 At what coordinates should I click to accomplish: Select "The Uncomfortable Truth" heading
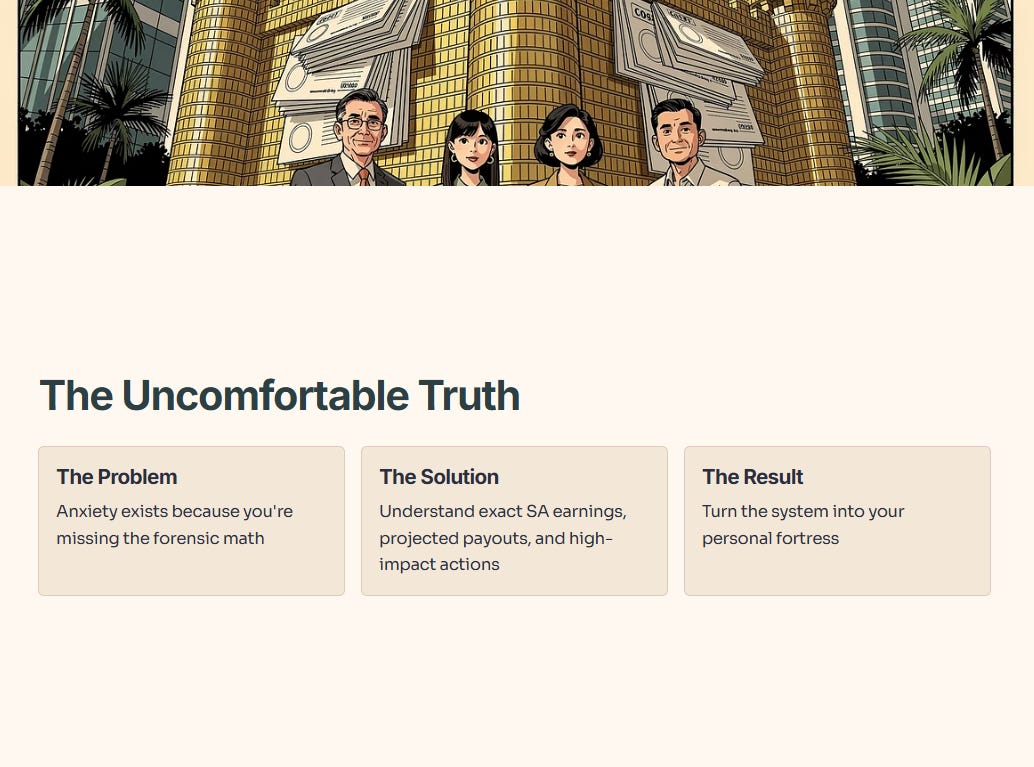click(280, 395)
